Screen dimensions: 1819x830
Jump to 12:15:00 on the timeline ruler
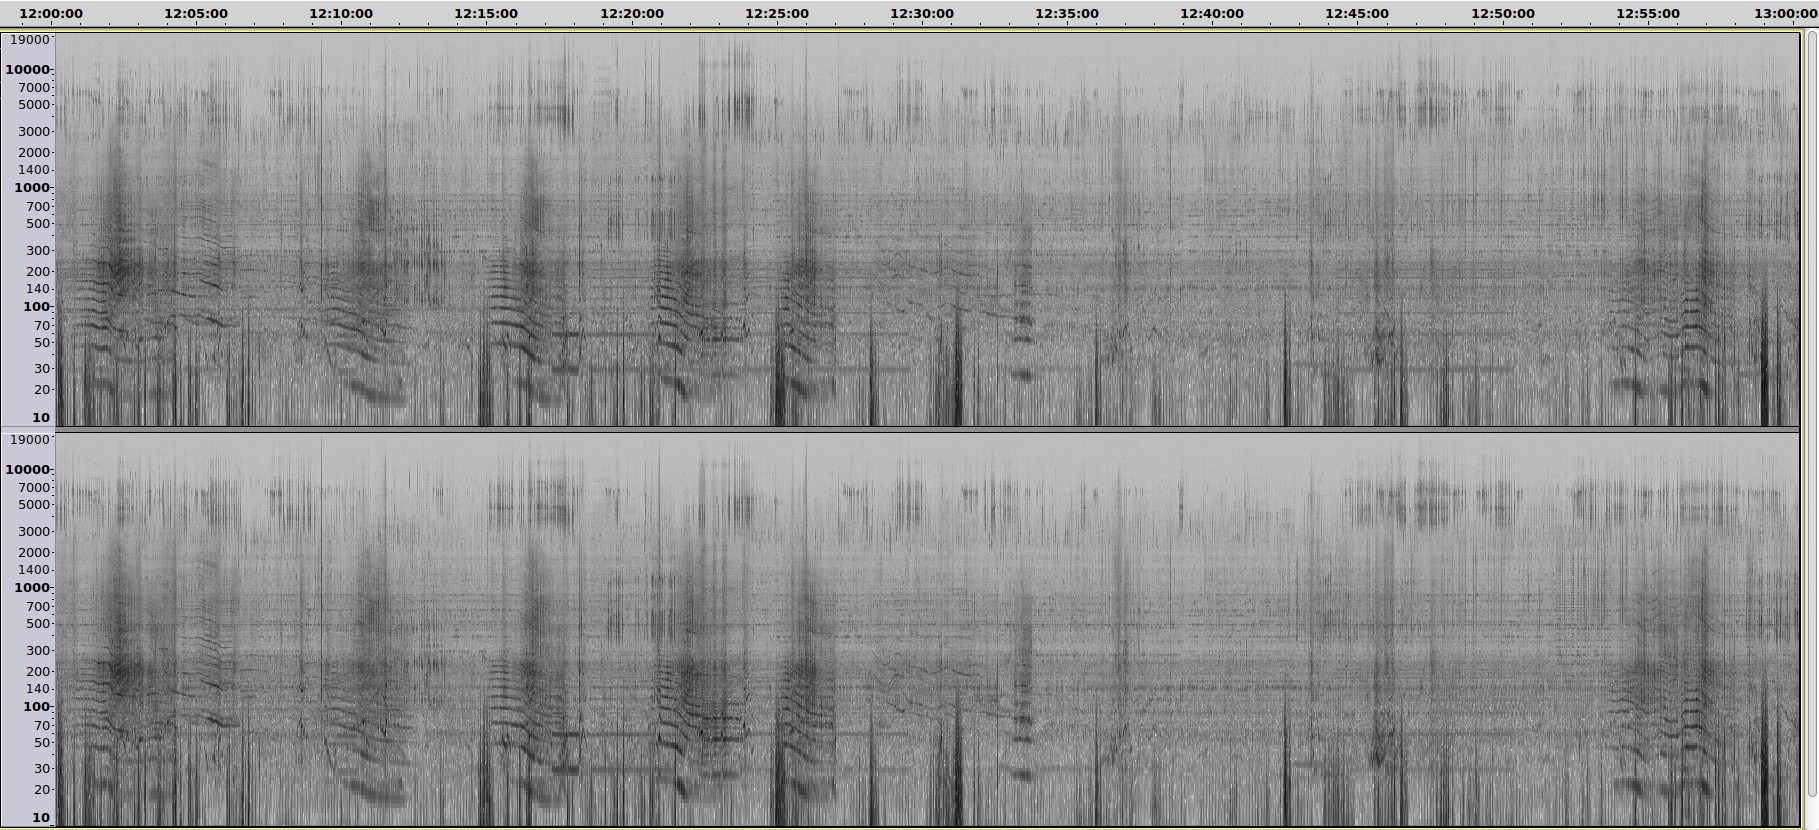tap(486, 14)
